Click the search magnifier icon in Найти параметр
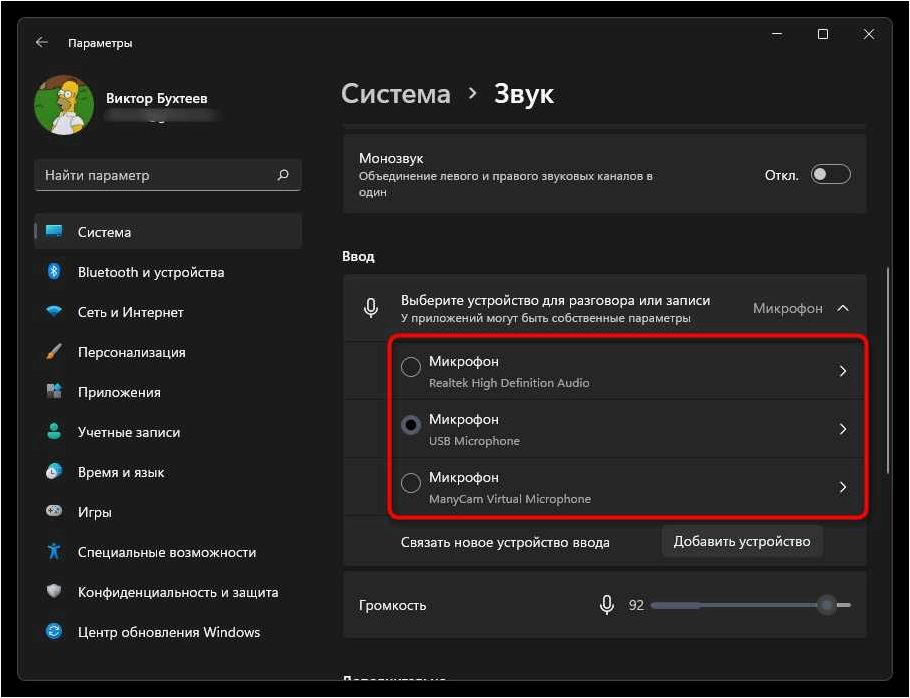 [x=283, y=175]
